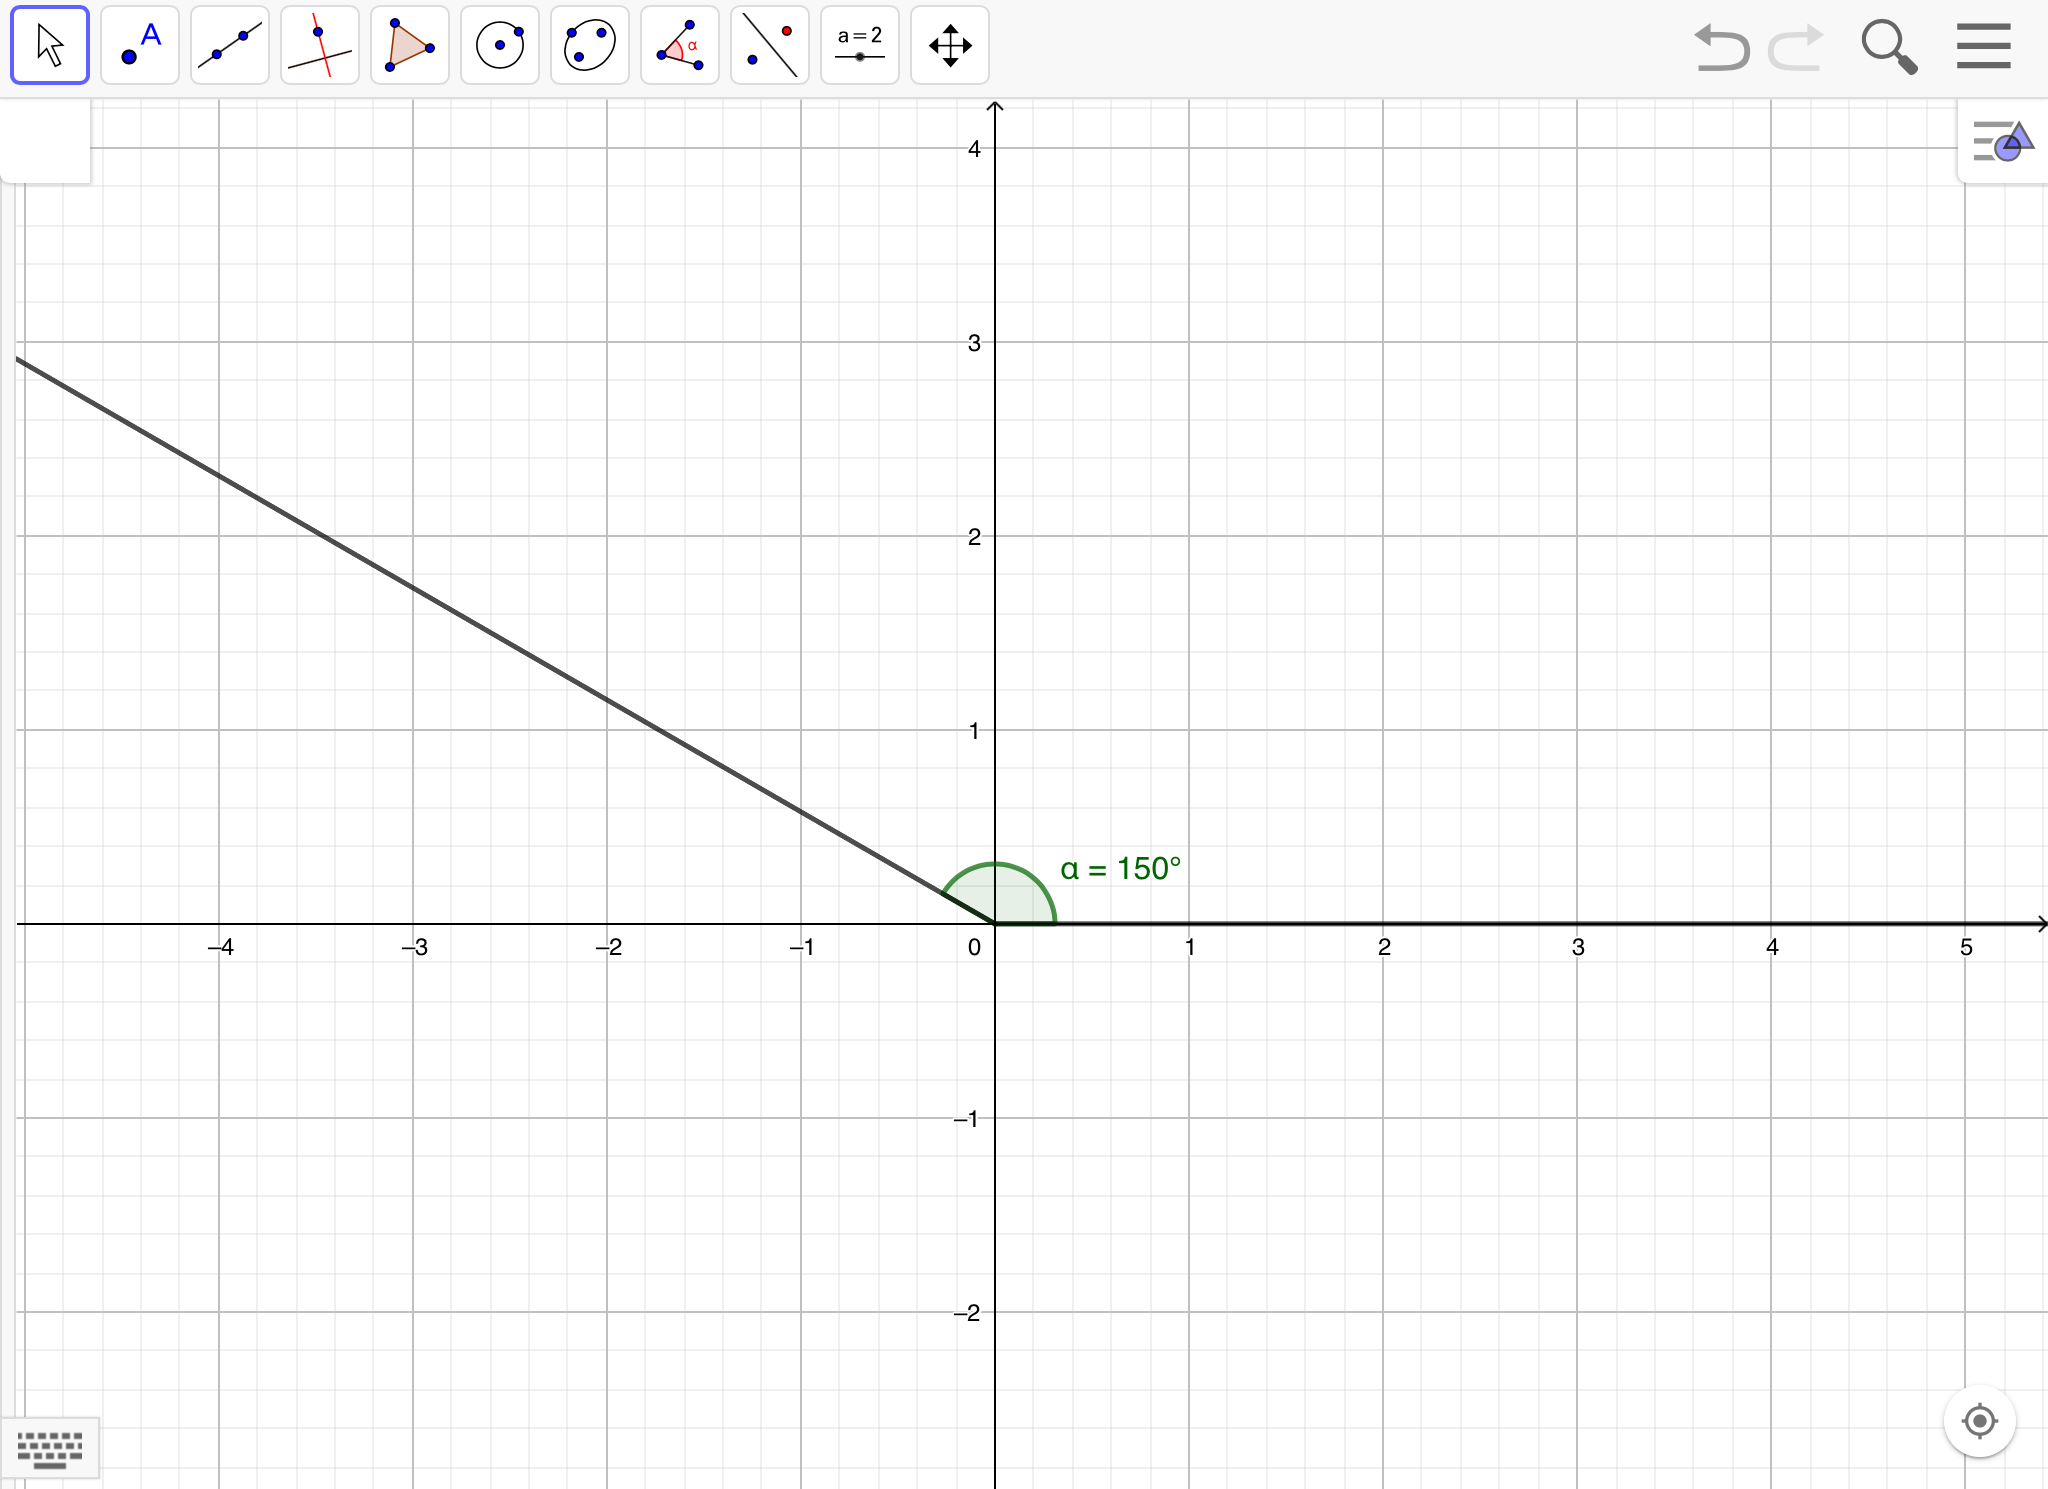This screenshot has height=1489, width=2048.
Task: Select the Line through two points tool
Action: pyautogui.click(x=230, y=45)
